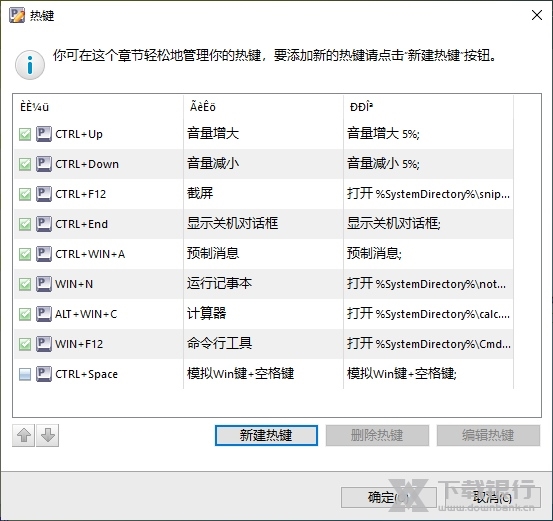
Task: Click action cell 音量增大 5%;
Action: 383,134
